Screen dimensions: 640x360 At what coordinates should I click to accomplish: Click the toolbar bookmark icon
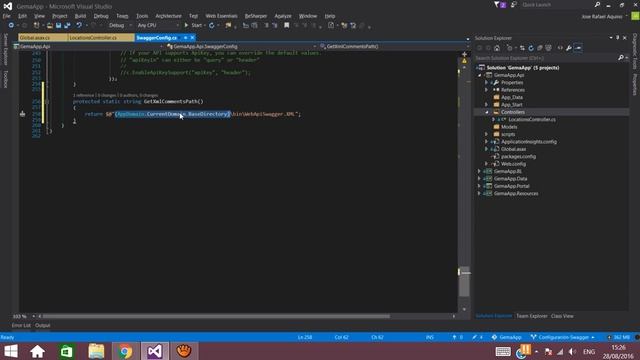point(287,25)
